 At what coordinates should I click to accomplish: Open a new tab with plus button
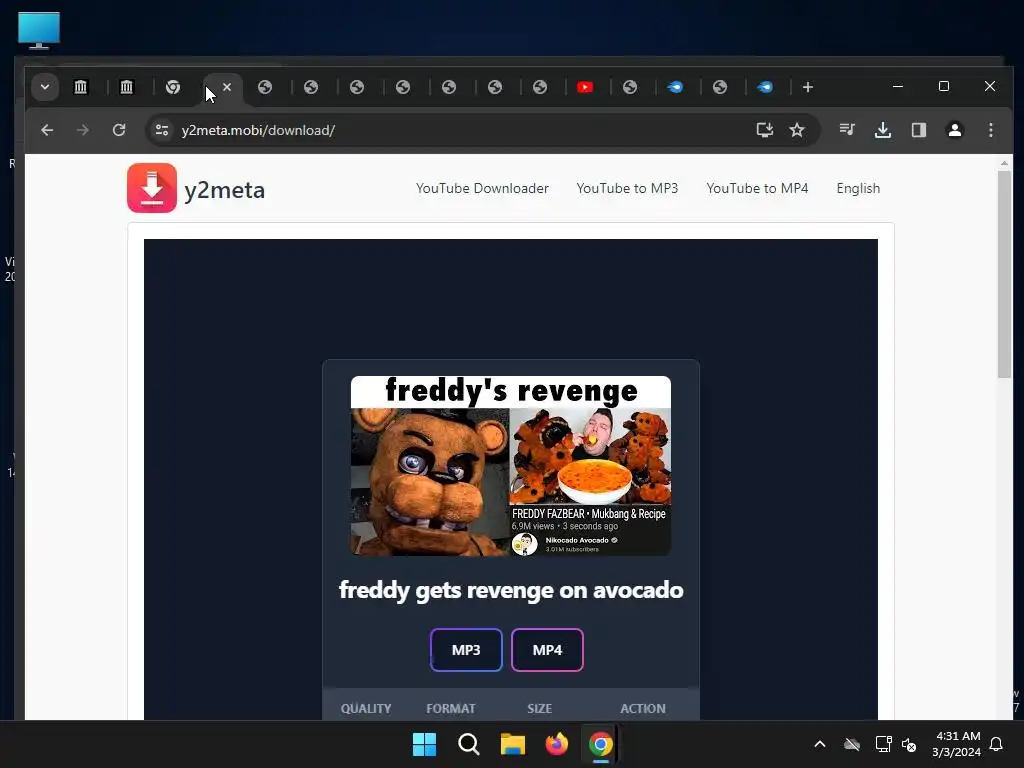coord(808,87)
